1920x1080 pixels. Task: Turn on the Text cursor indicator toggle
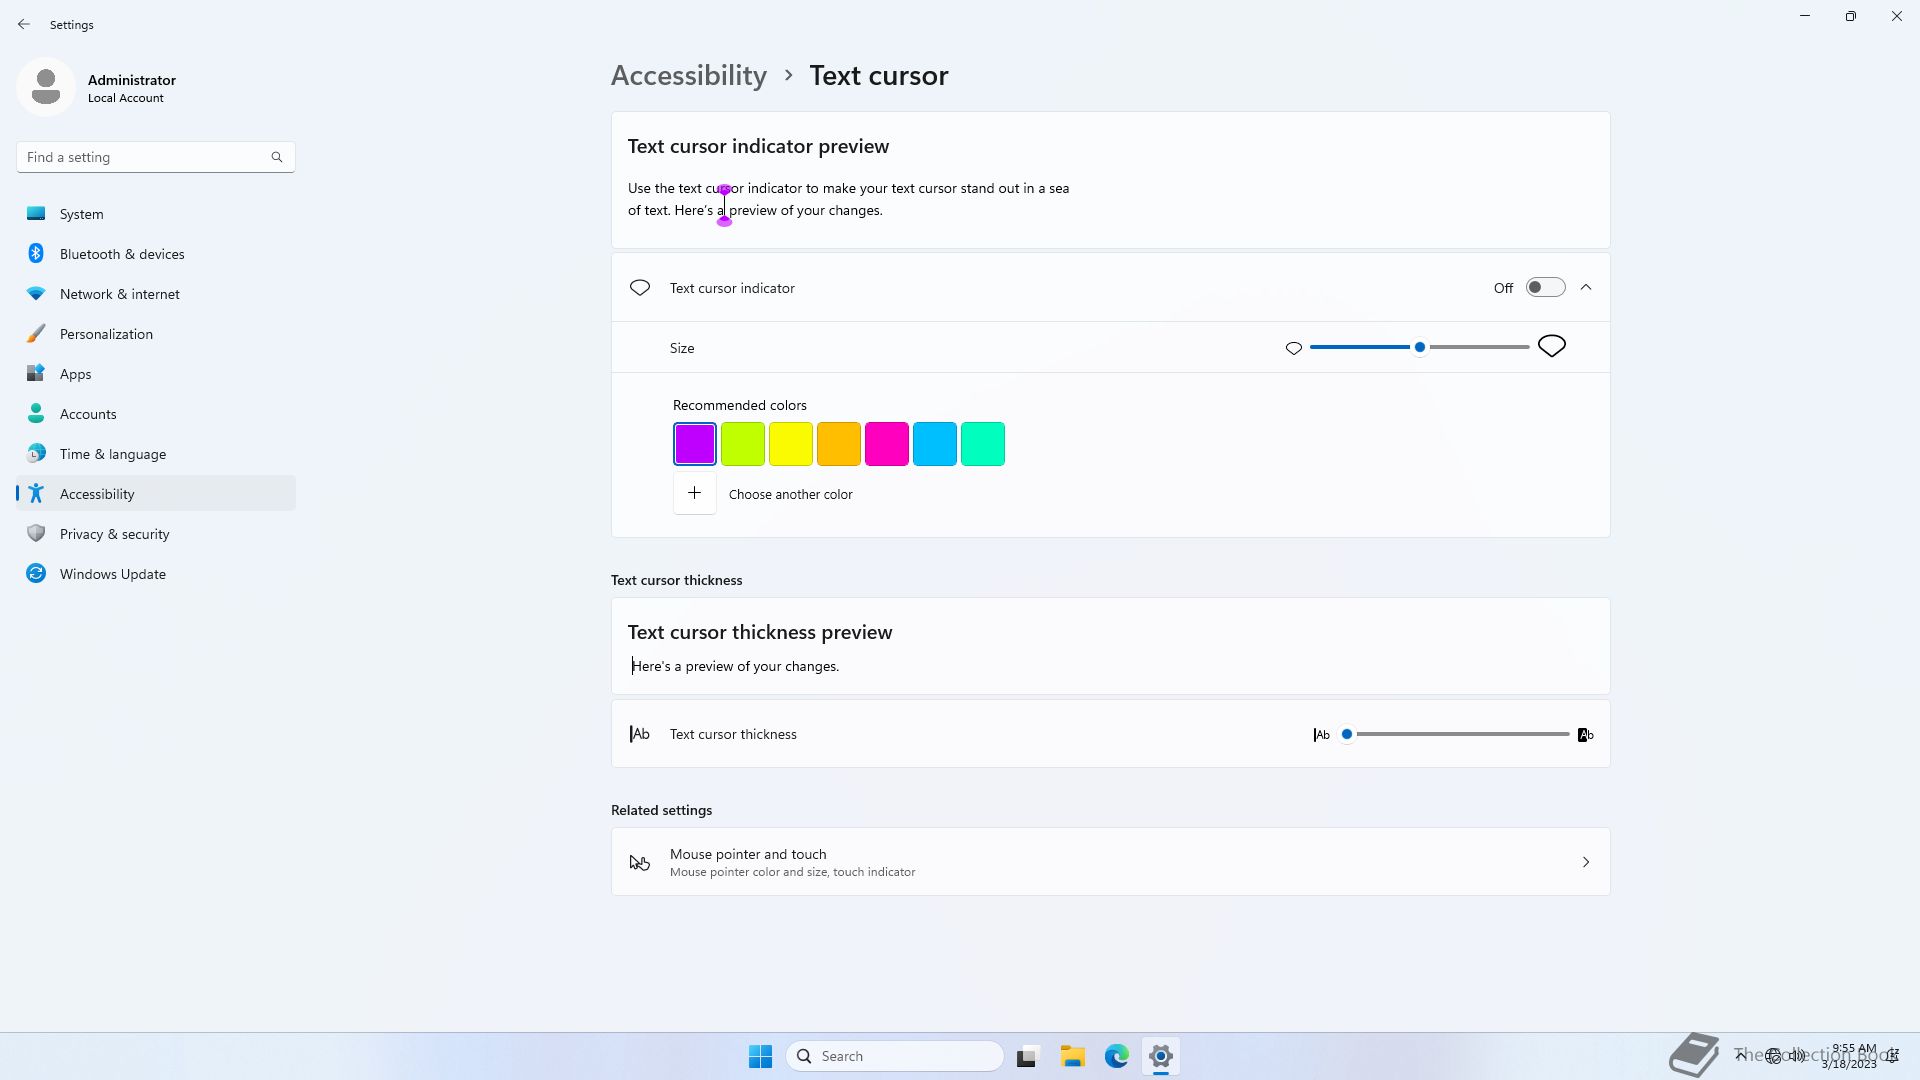click(x=1545, y=288)
